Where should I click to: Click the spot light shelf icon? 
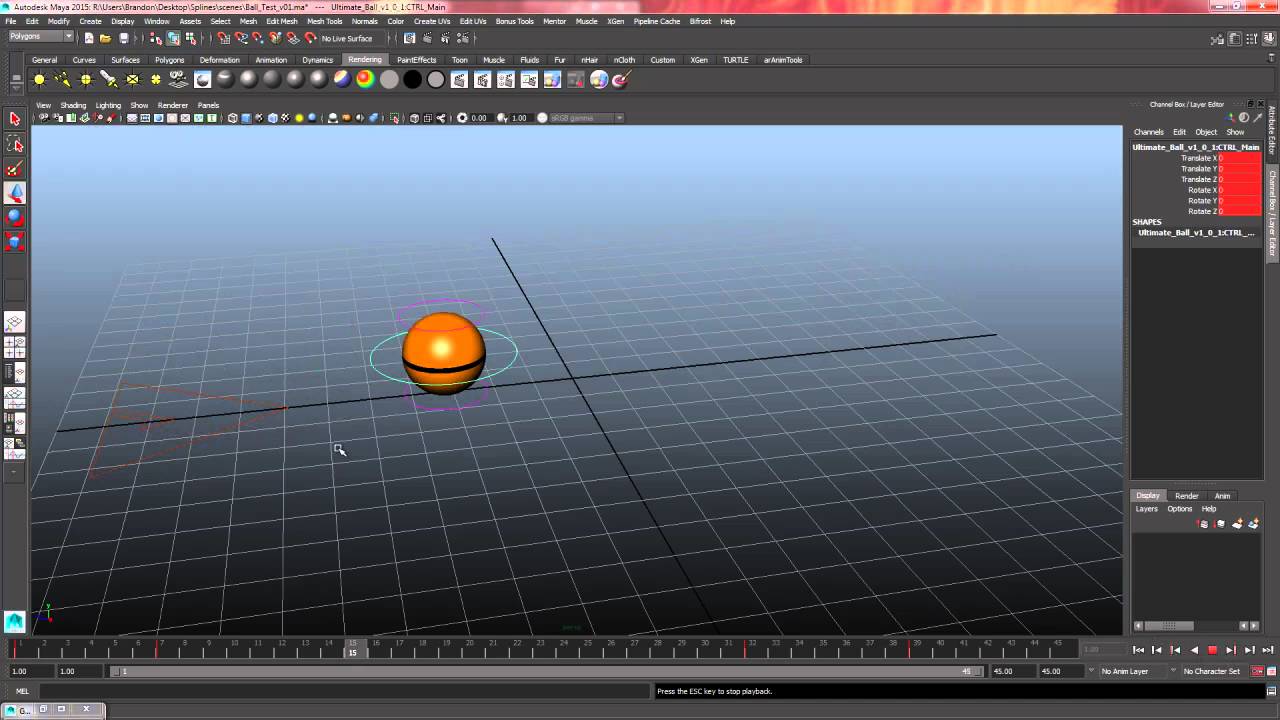(x=109, y=80)
